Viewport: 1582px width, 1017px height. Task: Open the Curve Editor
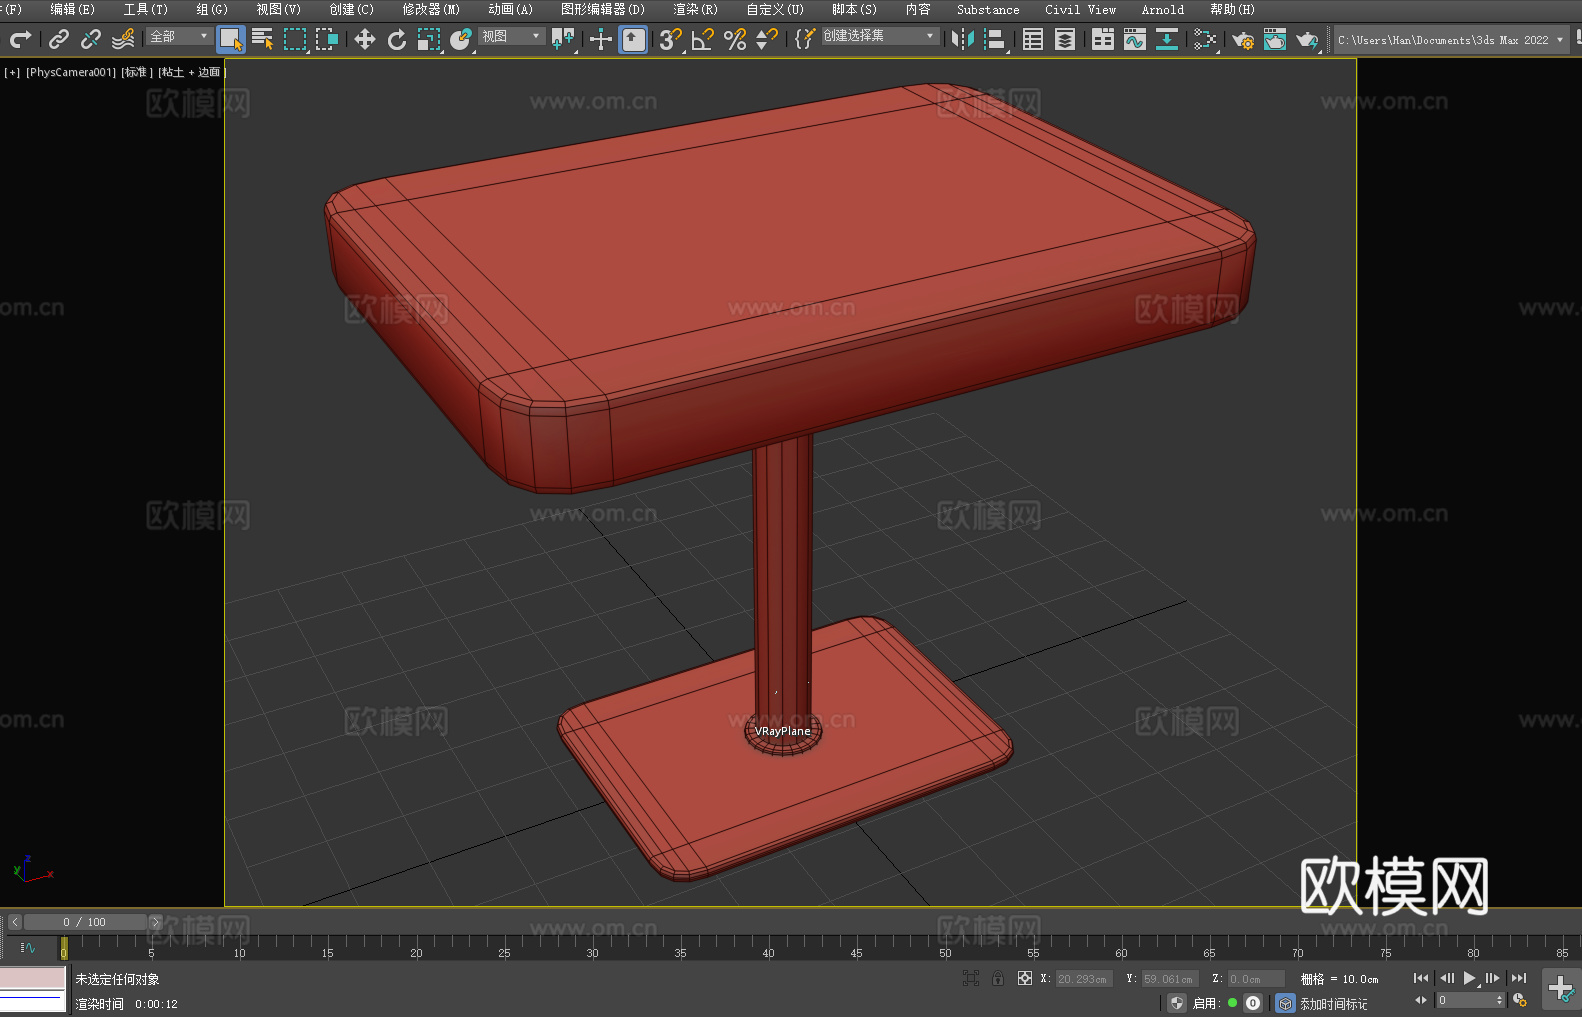[1134, 39]
